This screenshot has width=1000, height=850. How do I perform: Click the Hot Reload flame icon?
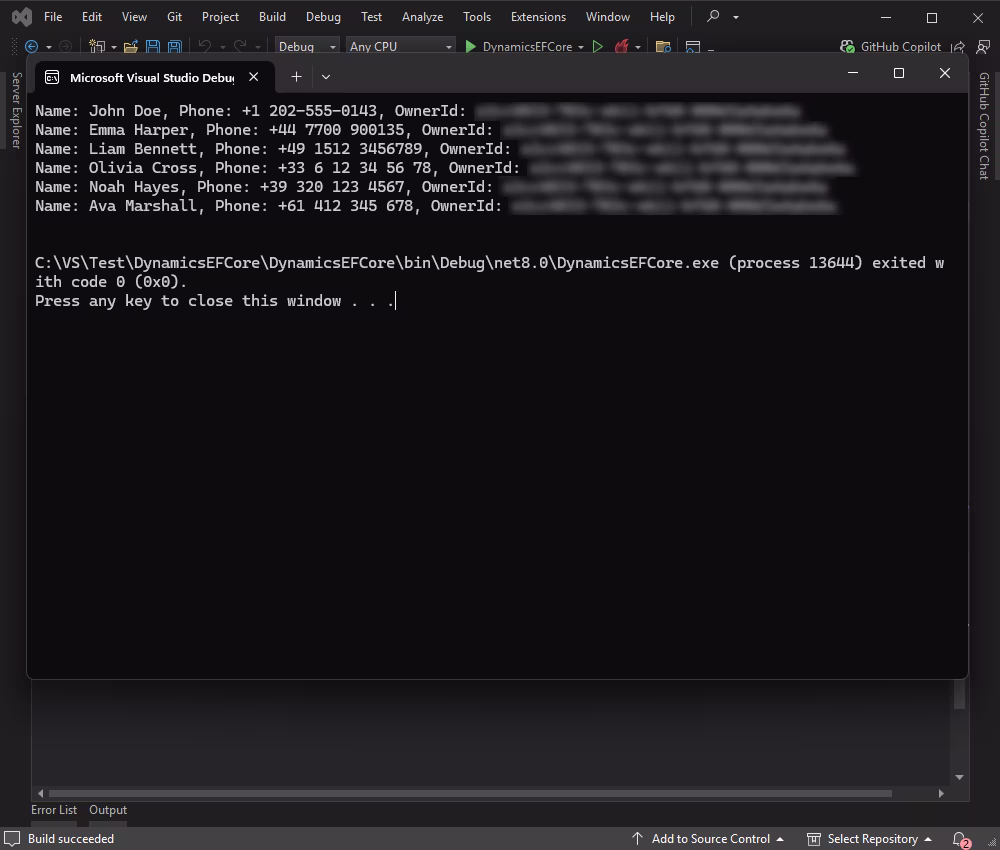click(x=621, y=47)
